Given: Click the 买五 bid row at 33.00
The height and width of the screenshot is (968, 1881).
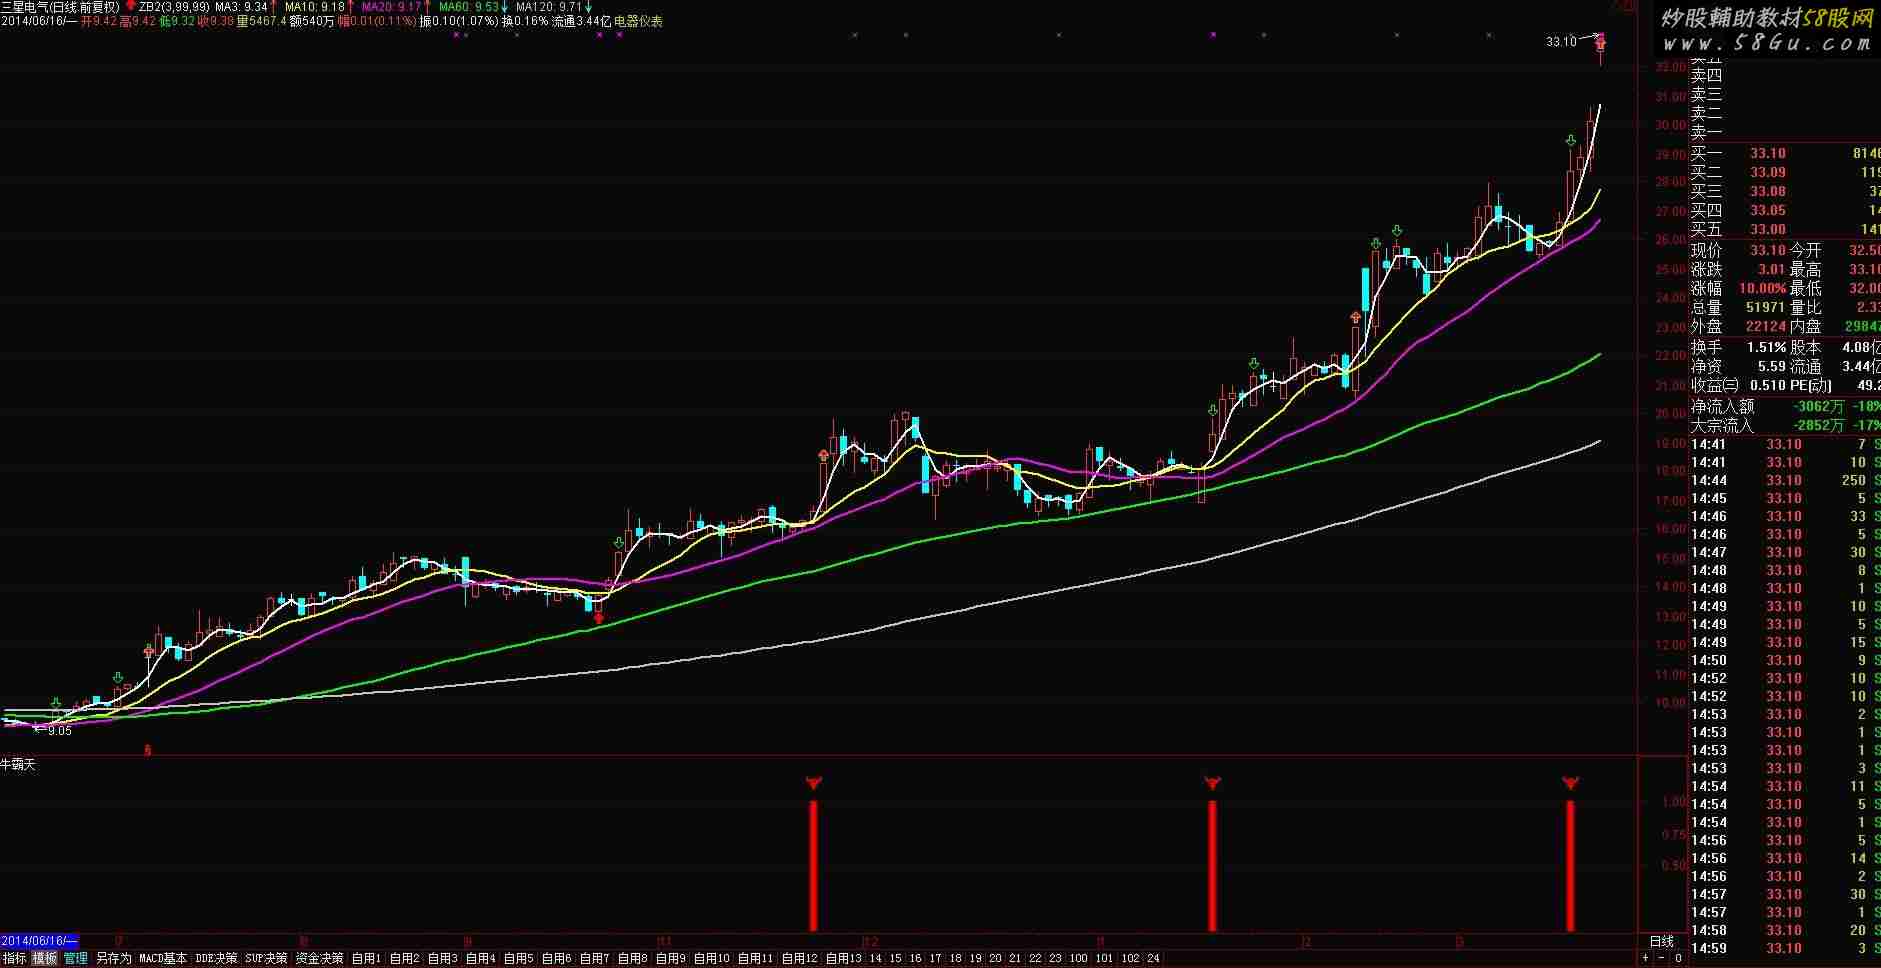Looking at the screenshot, I should (x=1785, y=229).
